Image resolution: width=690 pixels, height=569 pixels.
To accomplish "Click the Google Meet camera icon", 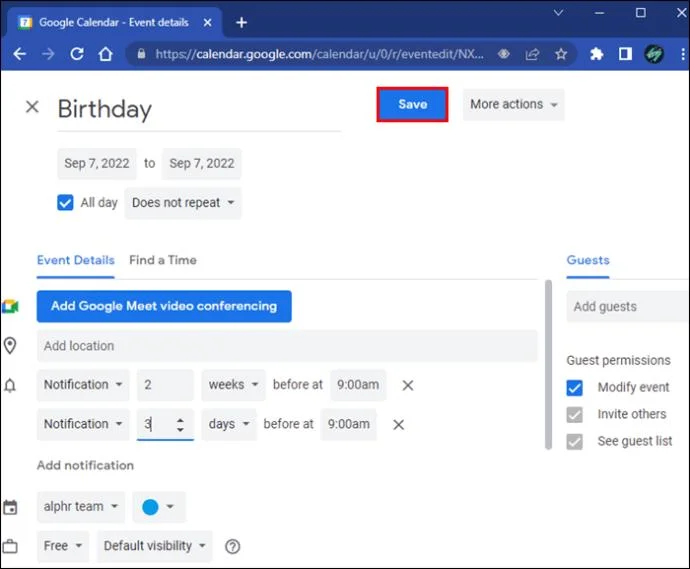I will point(10,306).
